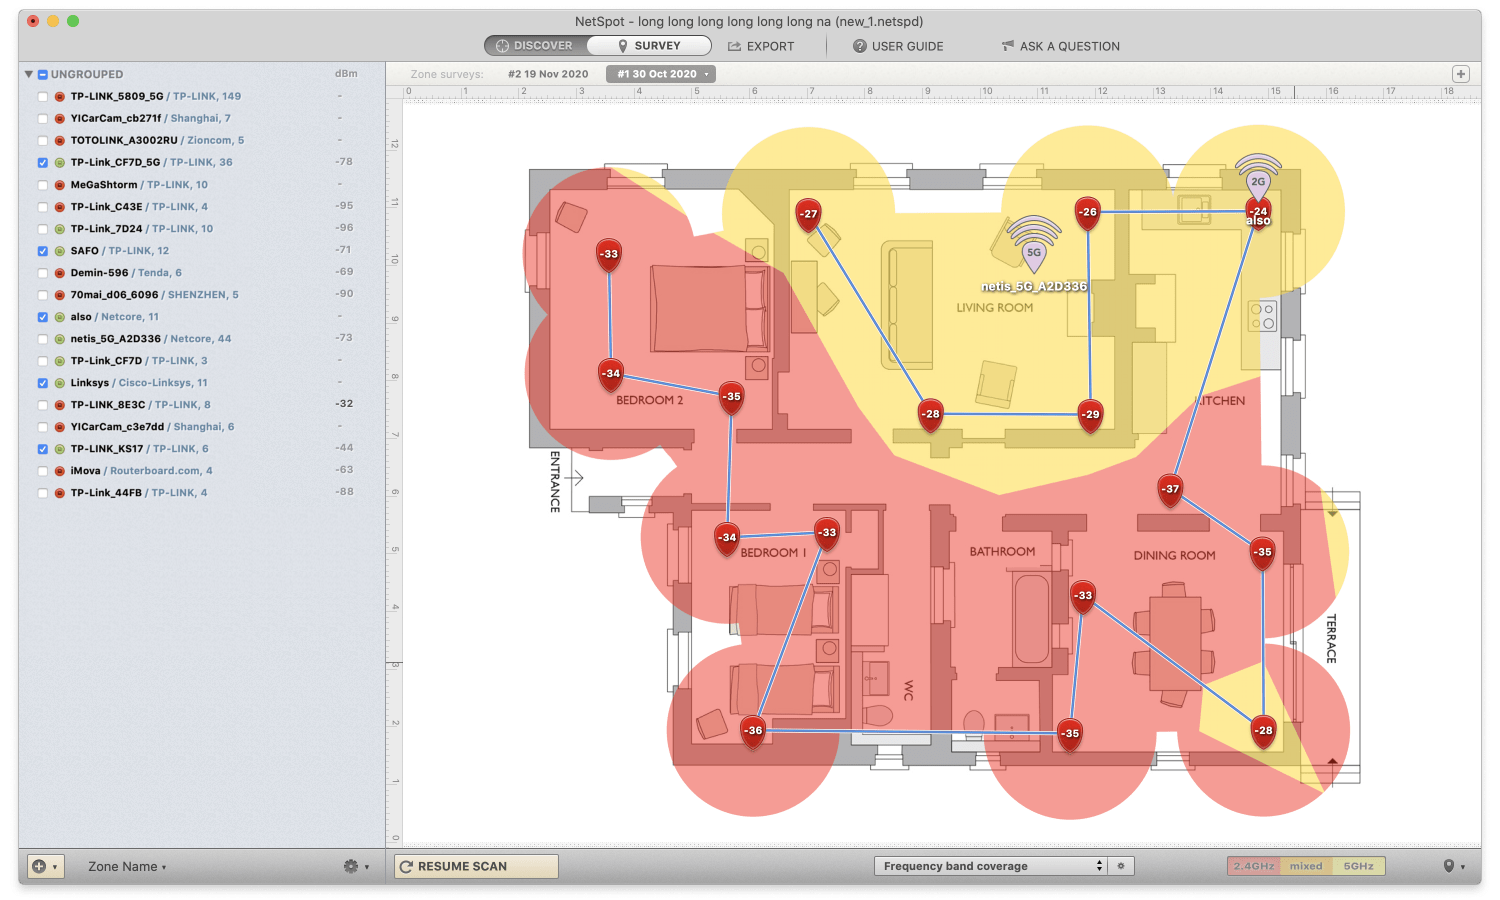1500x900 pixels.
Task: Click the -28 marker near terrace
Action: 1264,732
